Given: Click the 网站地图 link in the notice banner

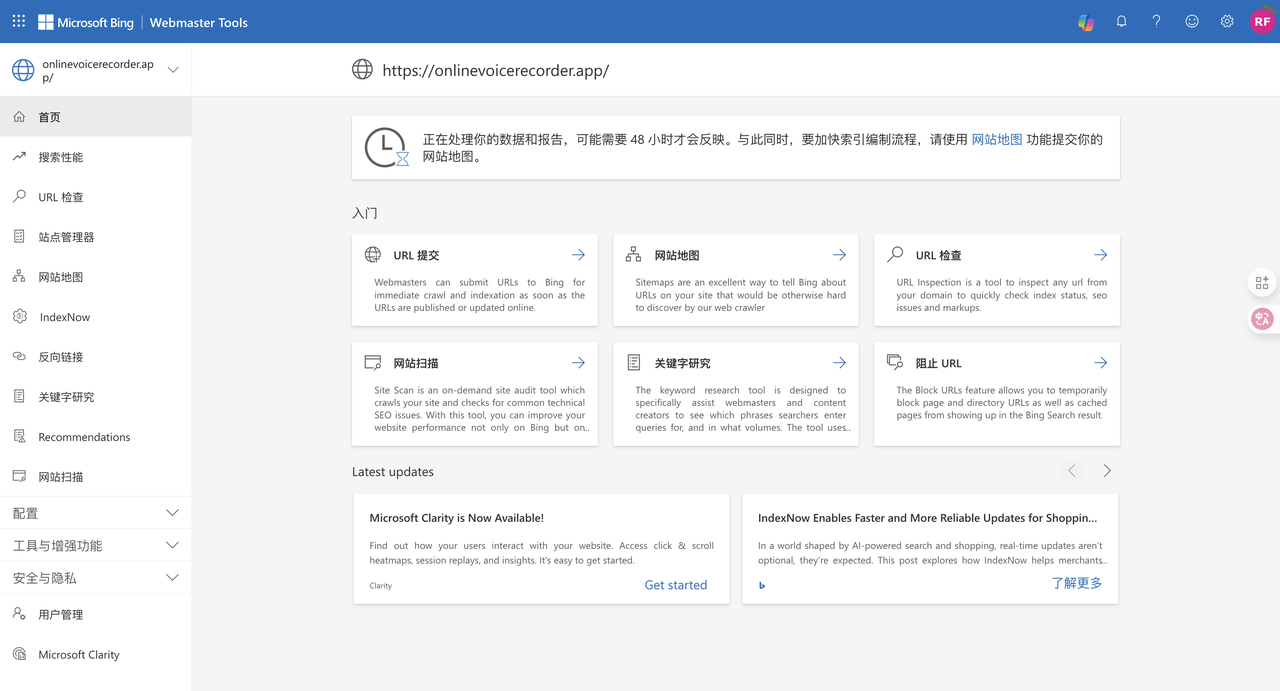Looking at the screenshot, I should 996,140.
